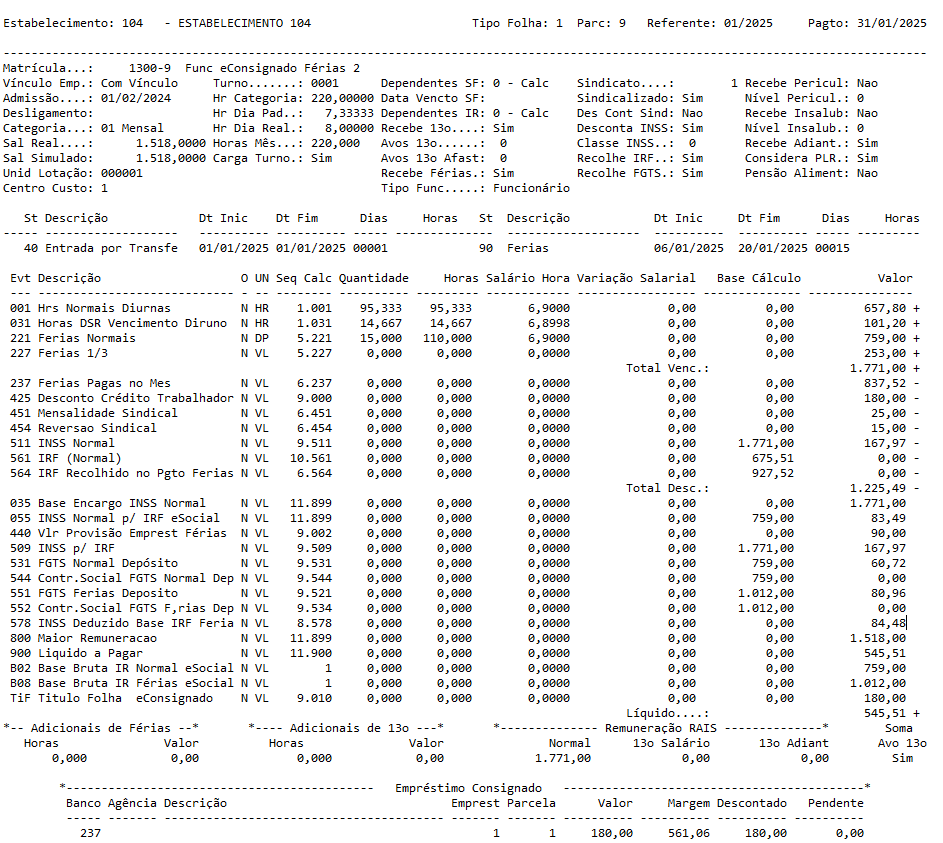This screenshot has width=943, height=843.
Task: Click Ferias start date '06/01/2025'
Action: 689,248
